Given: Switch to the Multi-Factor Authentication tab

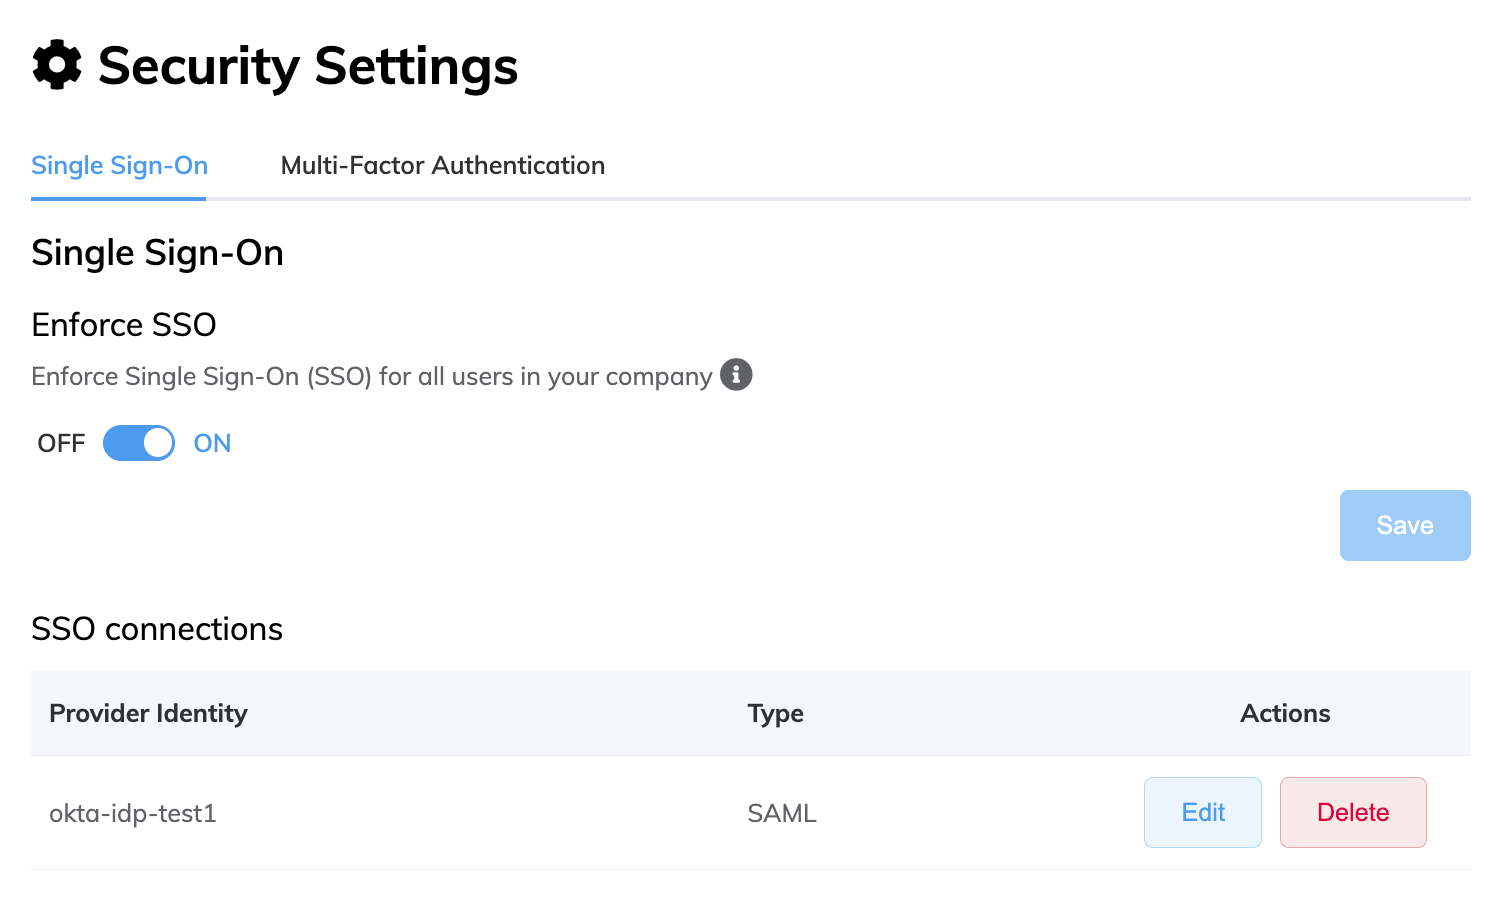Looking at the screenshot, I should pos(443,165).
